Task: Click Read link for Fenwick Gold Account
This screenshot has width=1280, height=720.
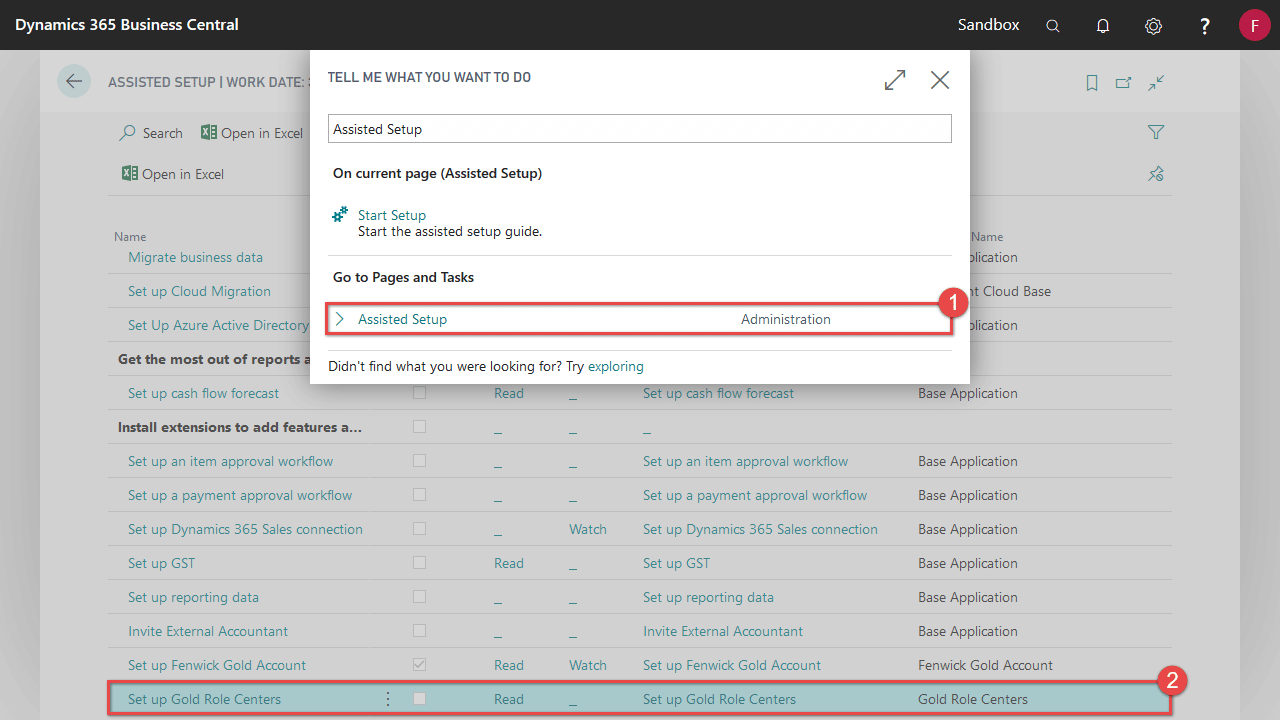Action: pyautogui.click(x=509, y=665)
